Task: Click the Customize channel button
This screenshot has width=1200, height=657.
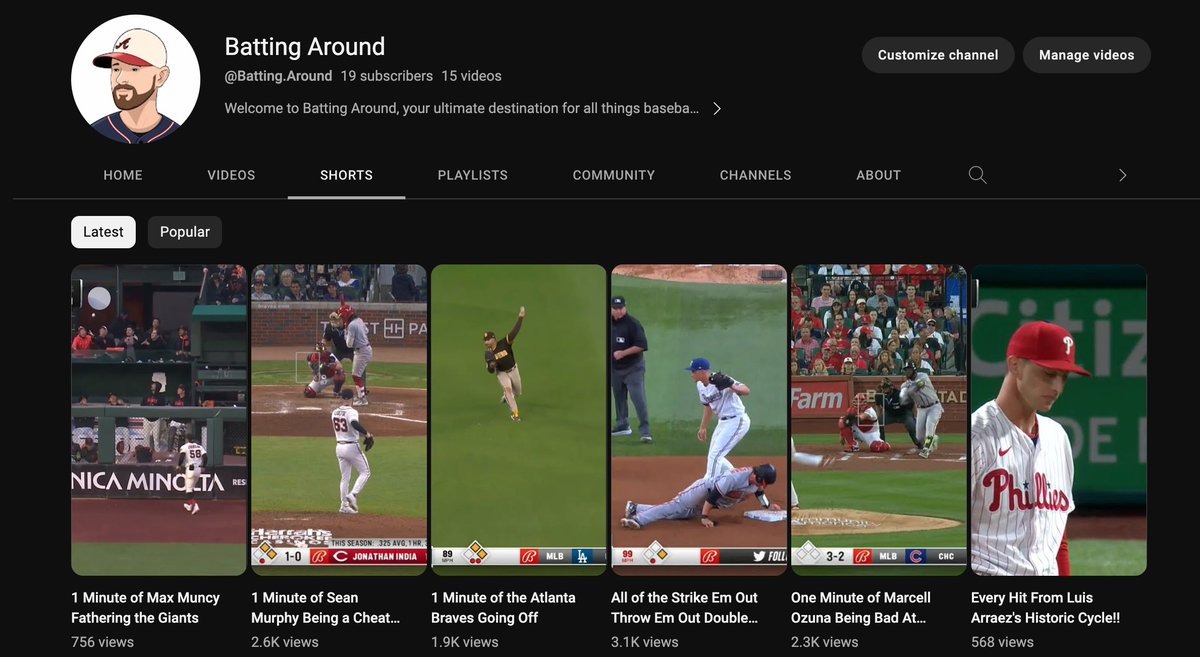Action: (937, 55)
